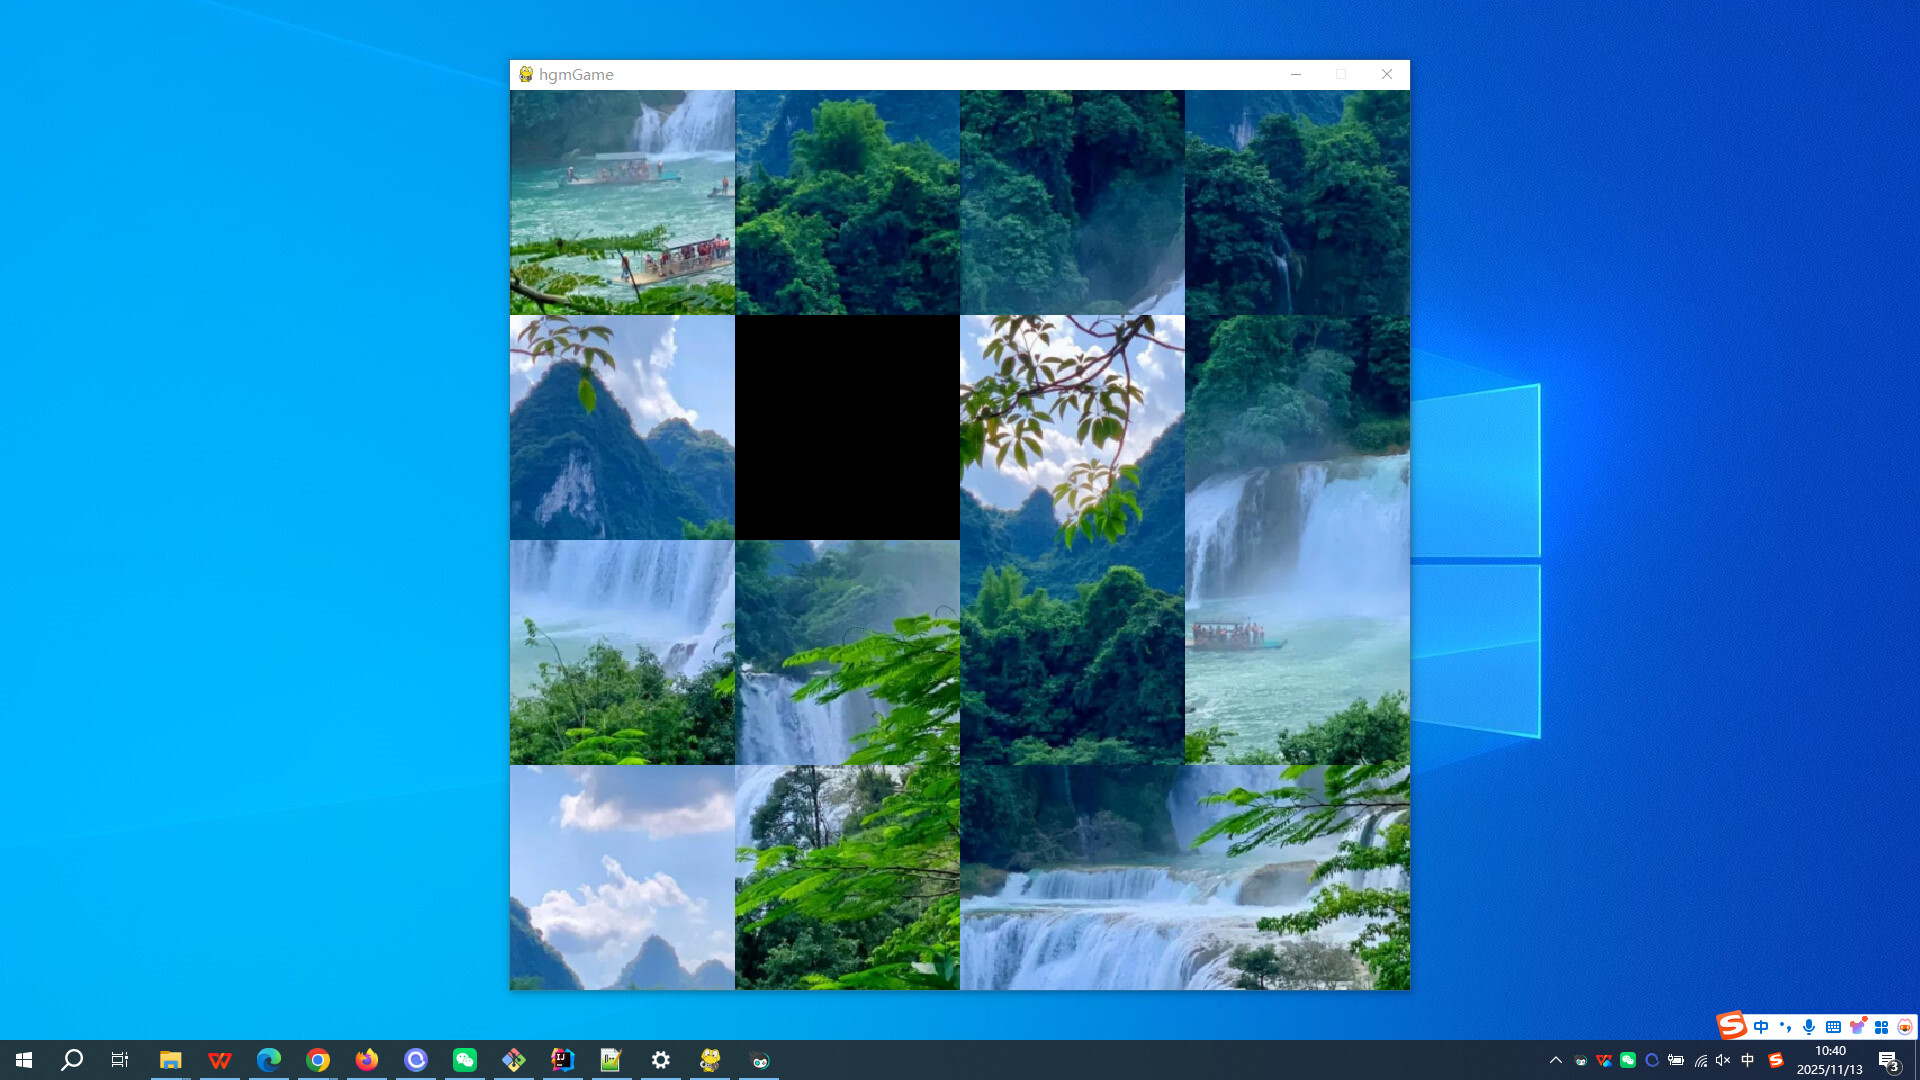Open File Explorer from the taskbar
Screen dimensions: 1920x1080
click(170, 1059)
